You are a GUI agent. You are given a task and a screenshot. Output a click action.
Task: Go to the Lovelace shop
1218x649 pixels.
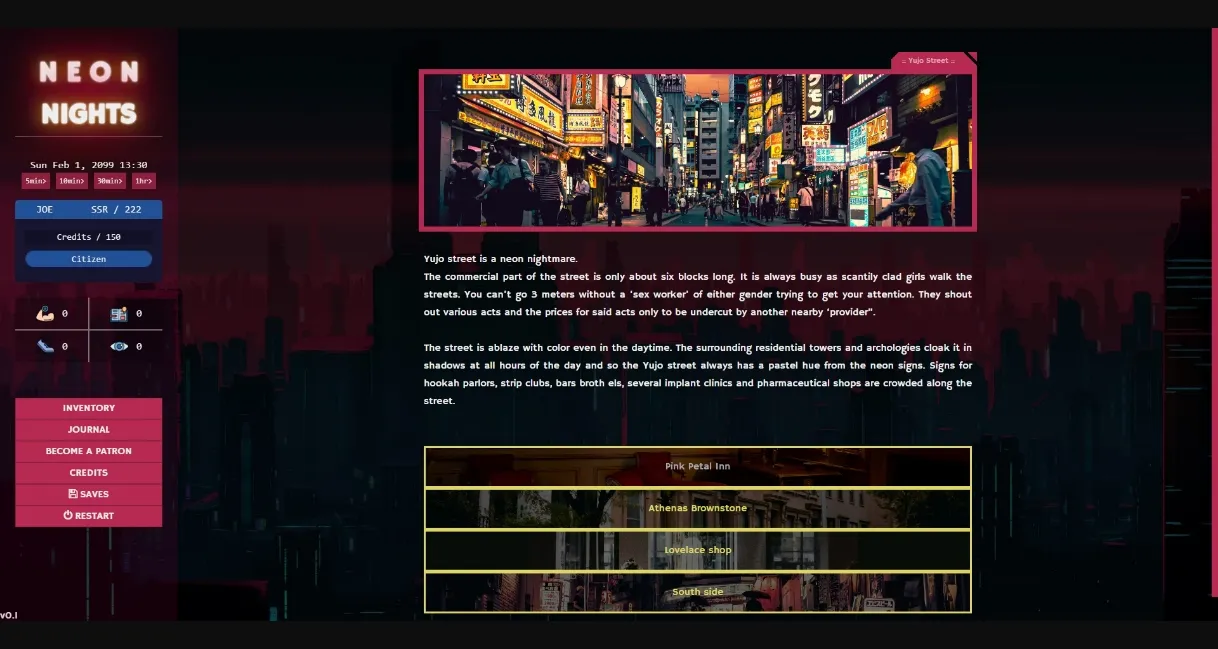click(698, 550)
